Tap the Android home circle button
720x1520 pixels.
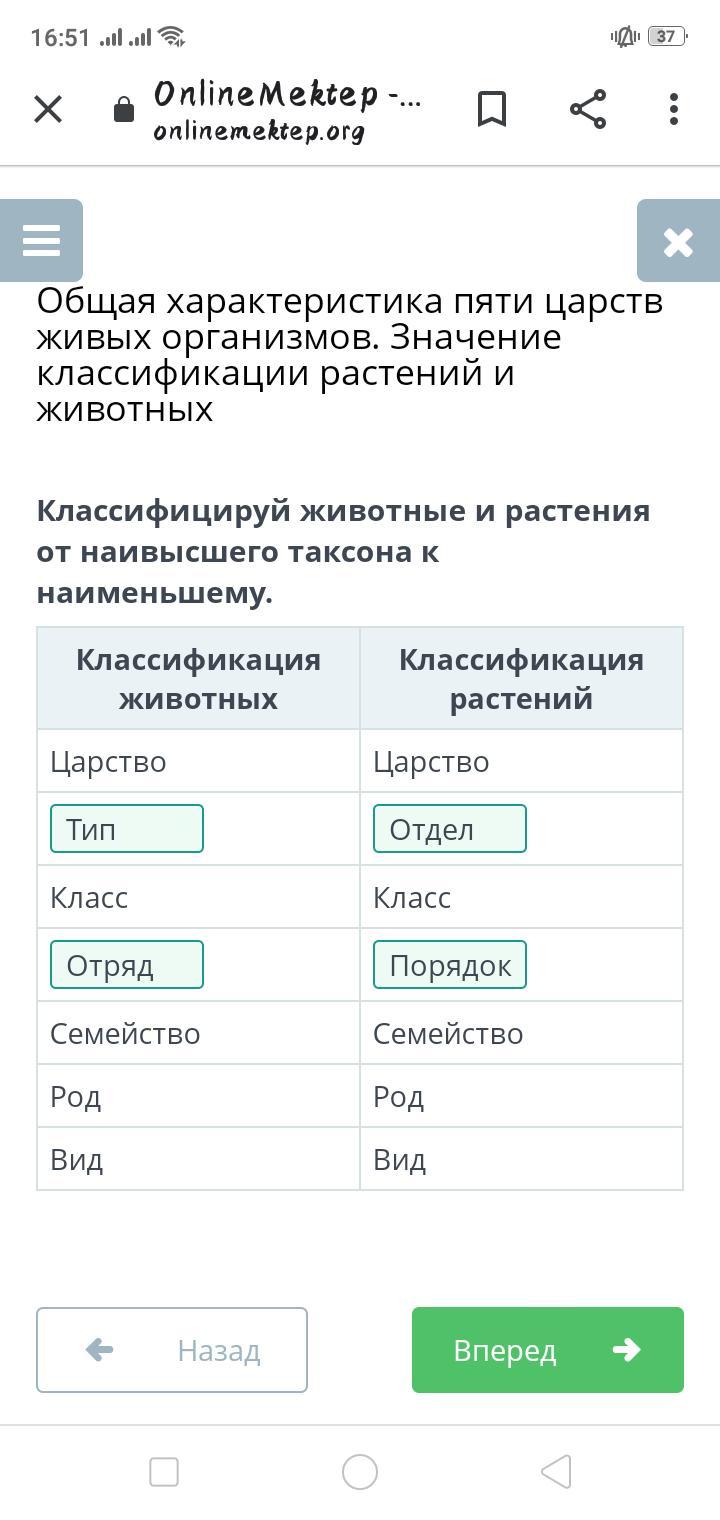[360, 1472]
